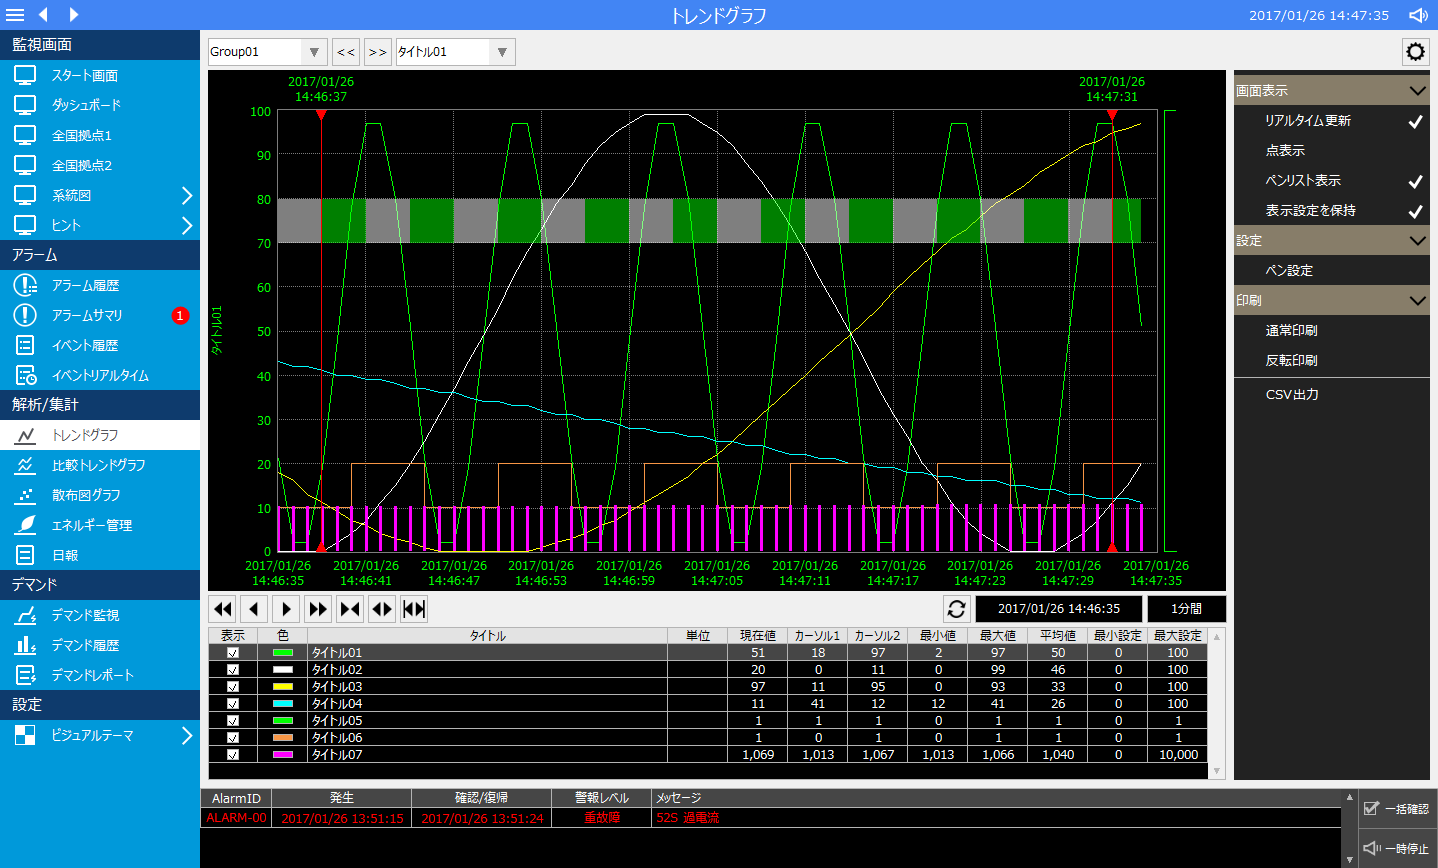The image size is (1438, 868).
Task: Open 散布図グラフ from the sidebar
Action: point(86,495)
